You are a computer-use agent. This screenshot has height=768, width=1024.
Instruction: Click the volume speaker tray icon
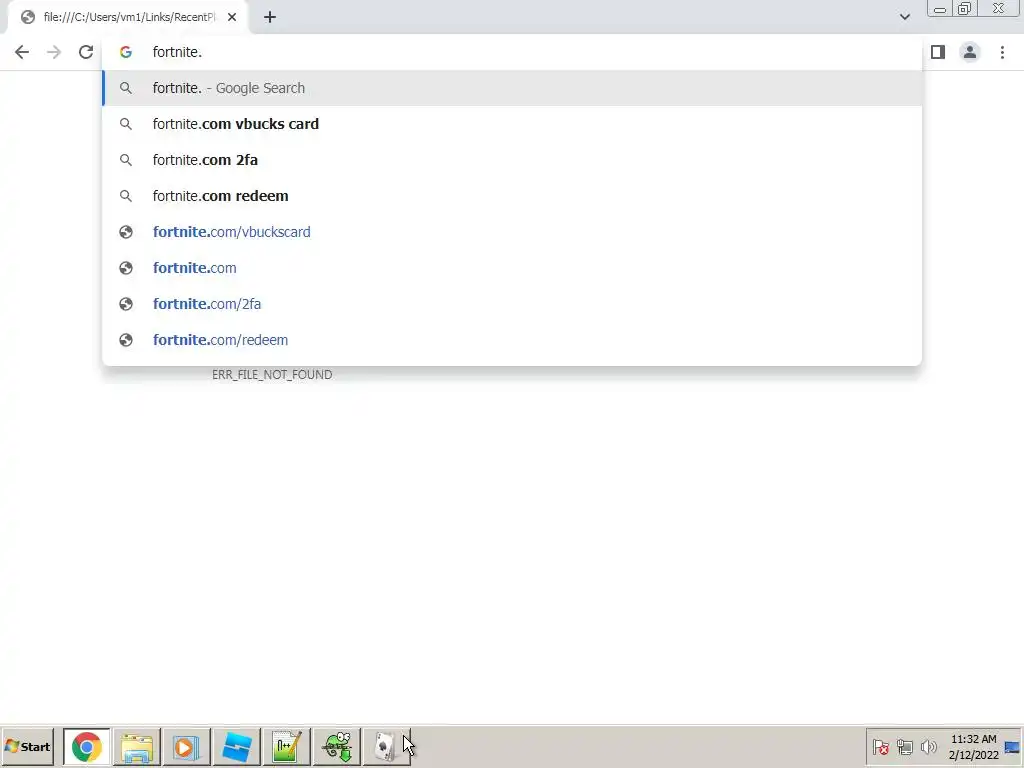(x=928, y=746)
